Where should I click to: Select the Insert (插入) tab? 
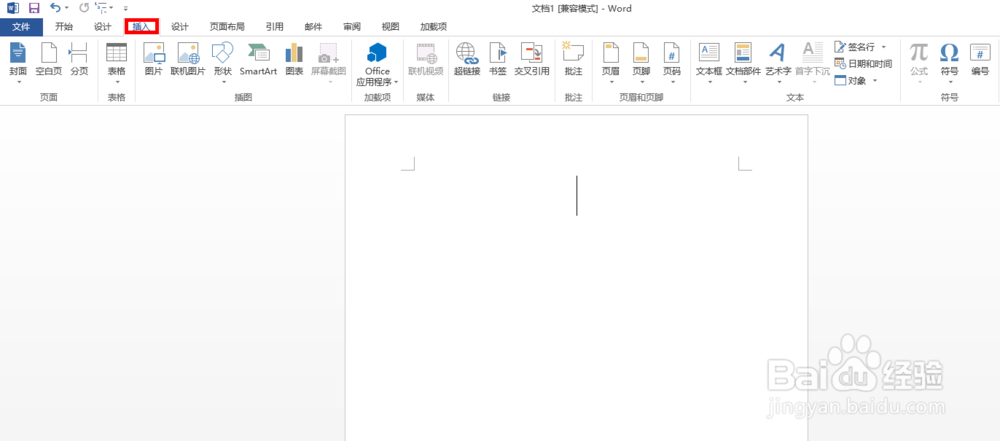(x=141, y=27)
